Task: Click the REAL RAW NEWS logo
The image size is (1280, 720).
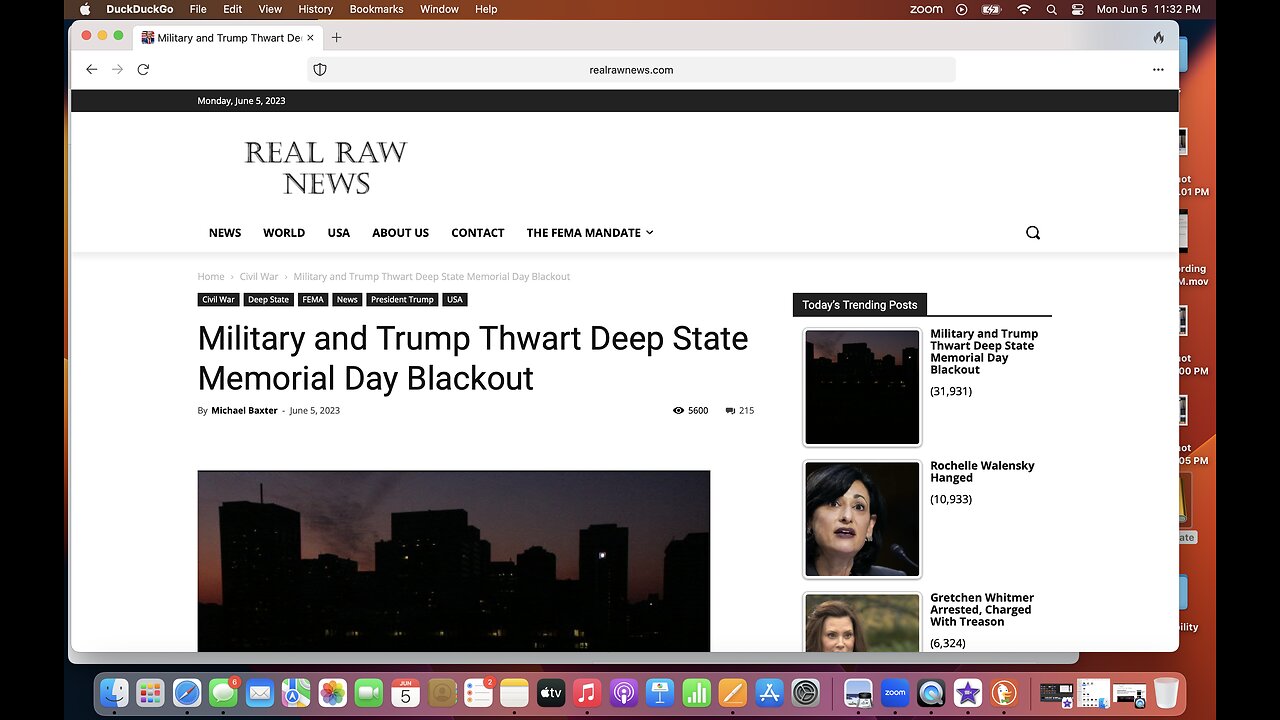Action: point(326,168)
